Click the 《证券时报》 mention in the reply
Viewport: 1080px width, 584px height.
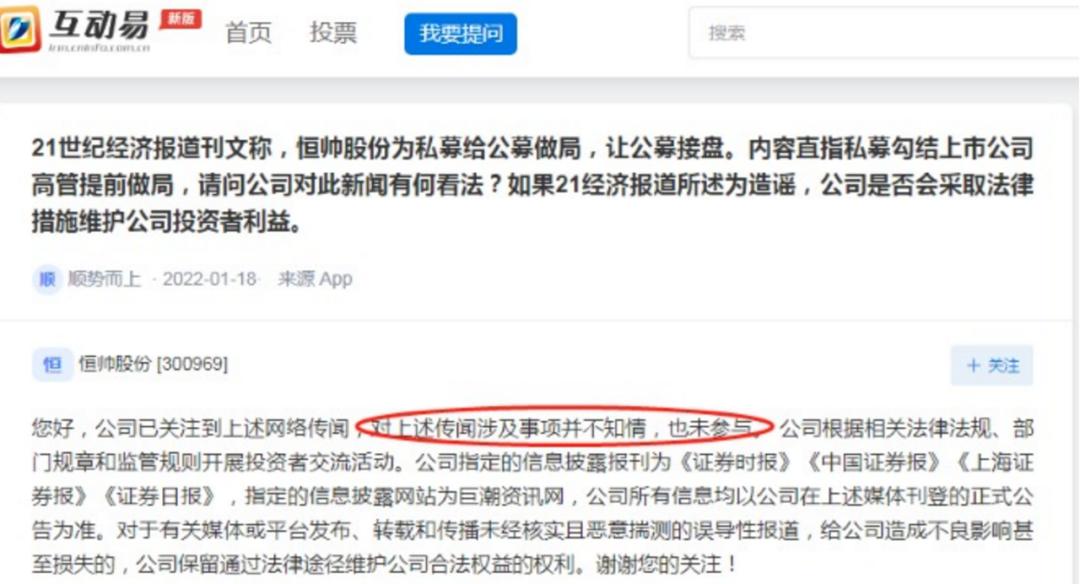click(735, 462)
